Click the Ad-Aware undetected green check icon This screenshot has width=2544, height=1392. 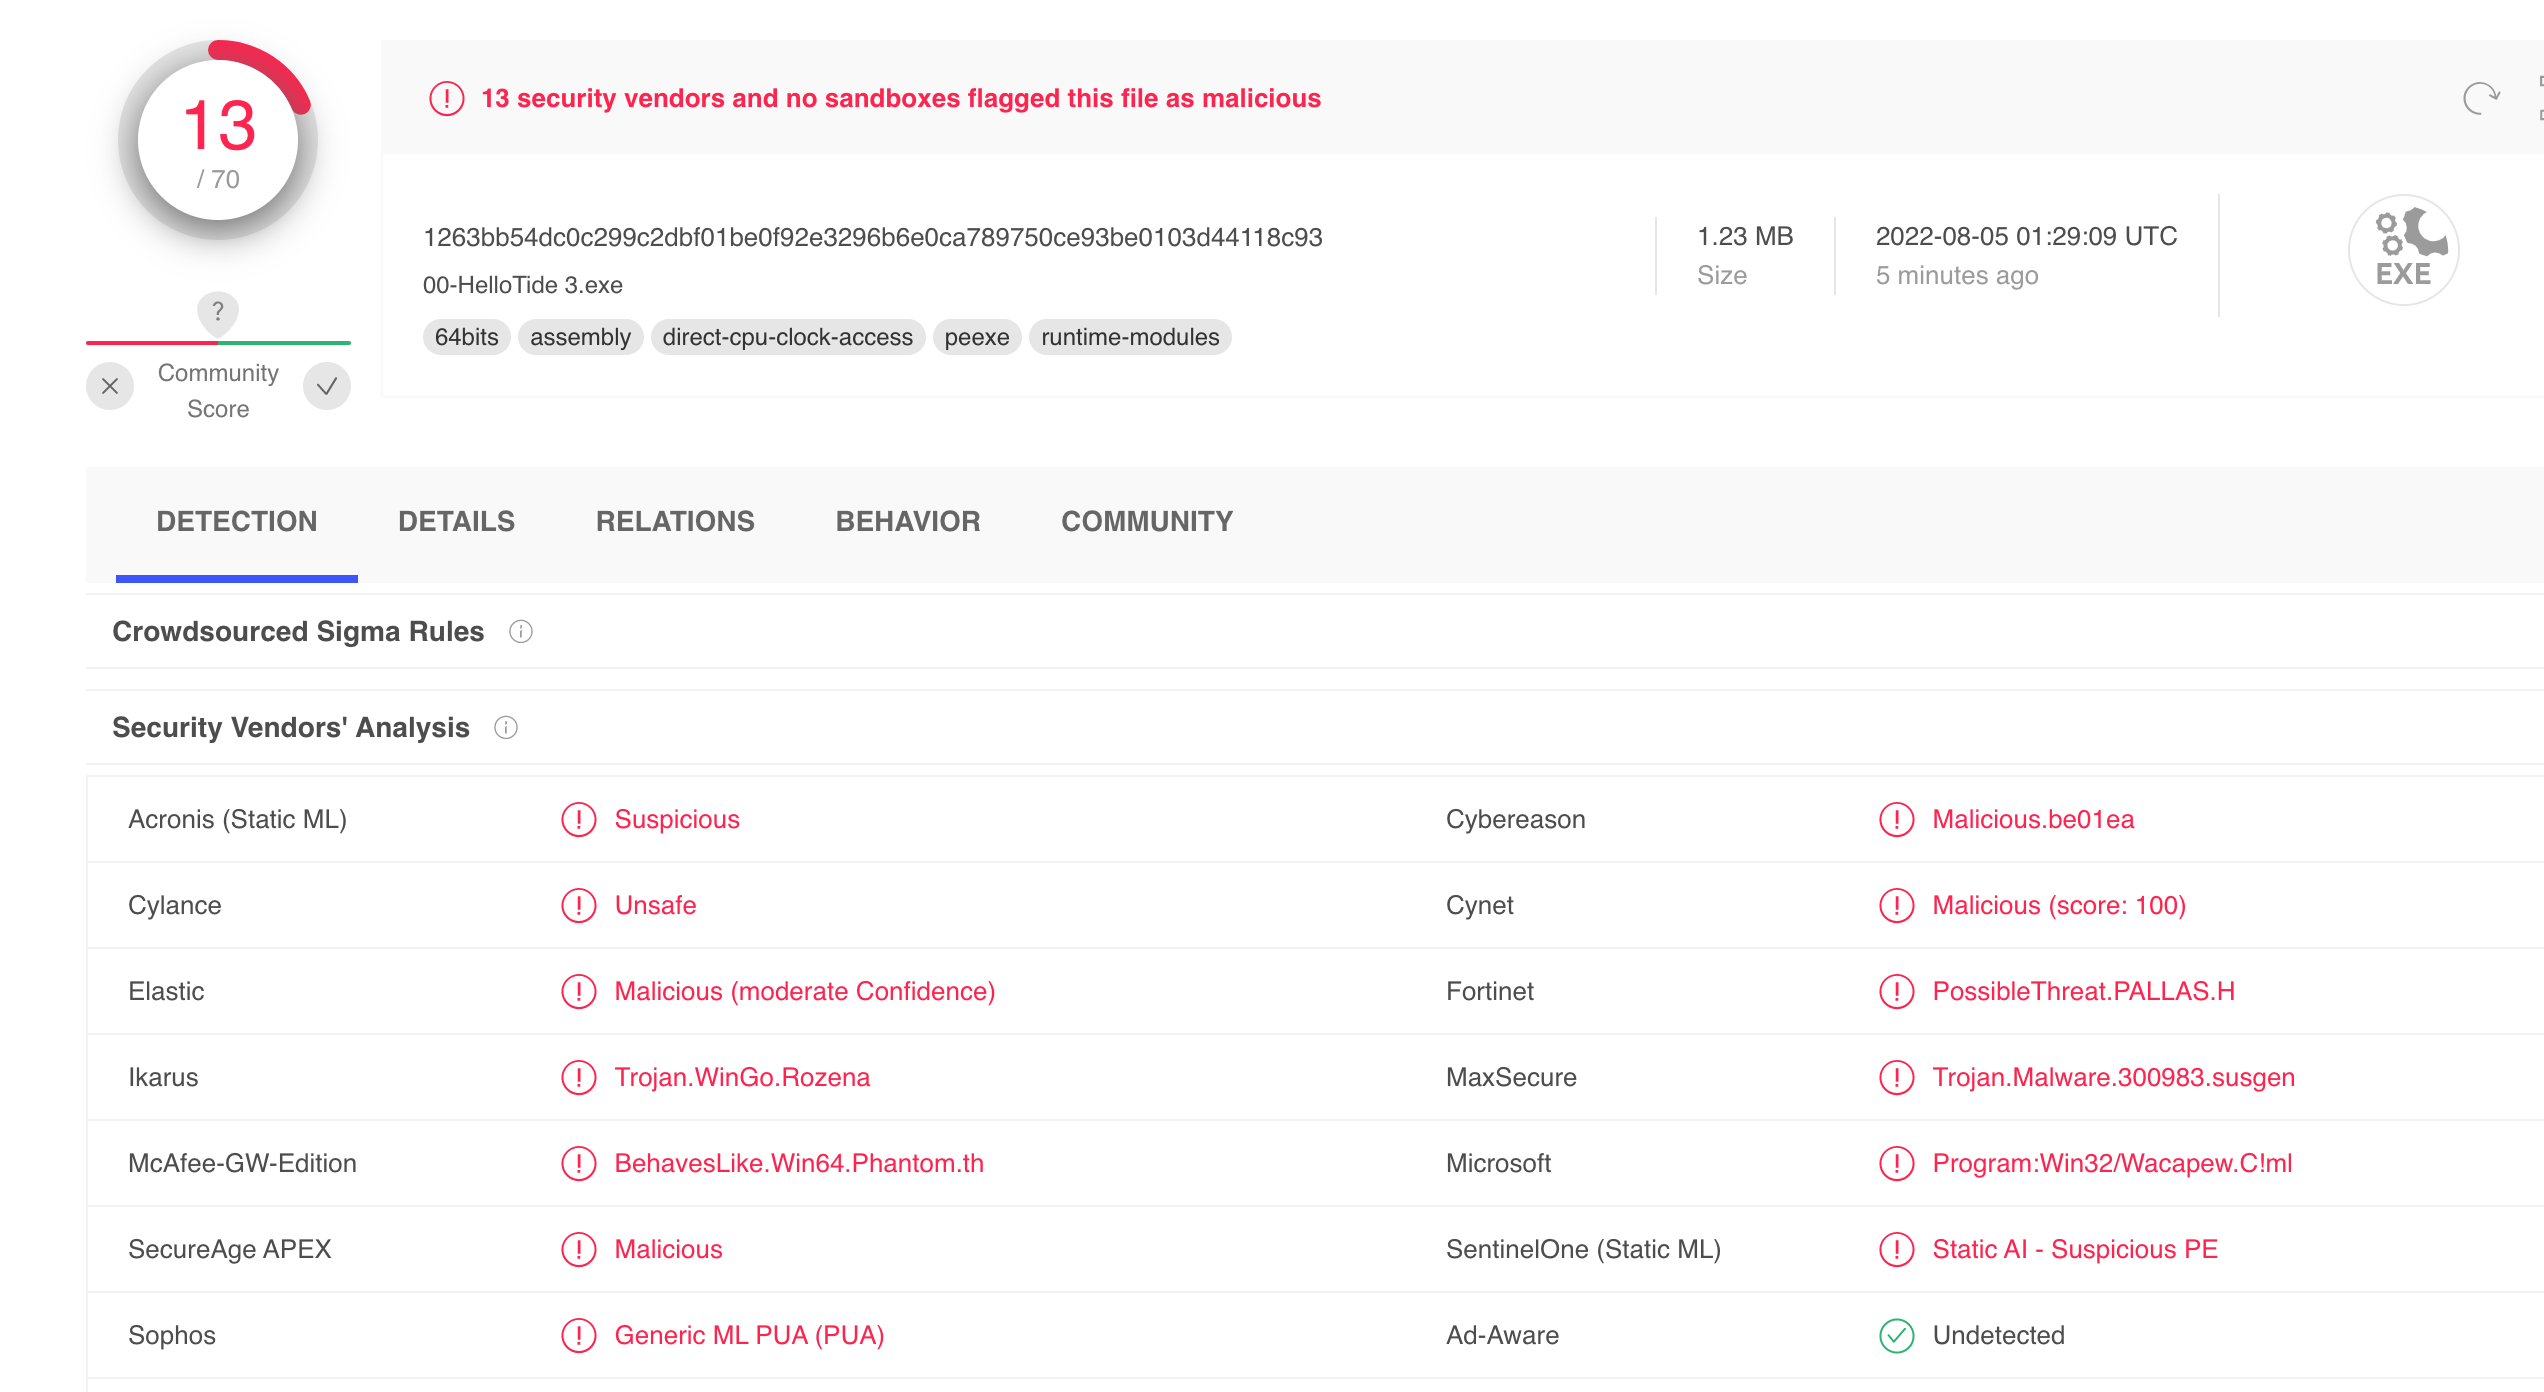(x=1896, y=1335)
